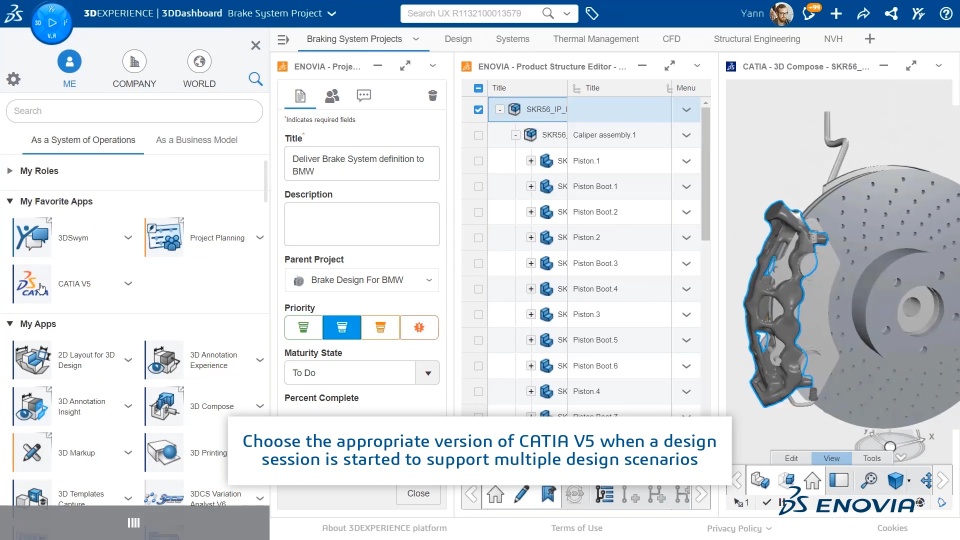Screen dimensions: 960x540
Task: Click the pencil edit icon in Product Structure toolbar
Action: [x=522, y=493]
